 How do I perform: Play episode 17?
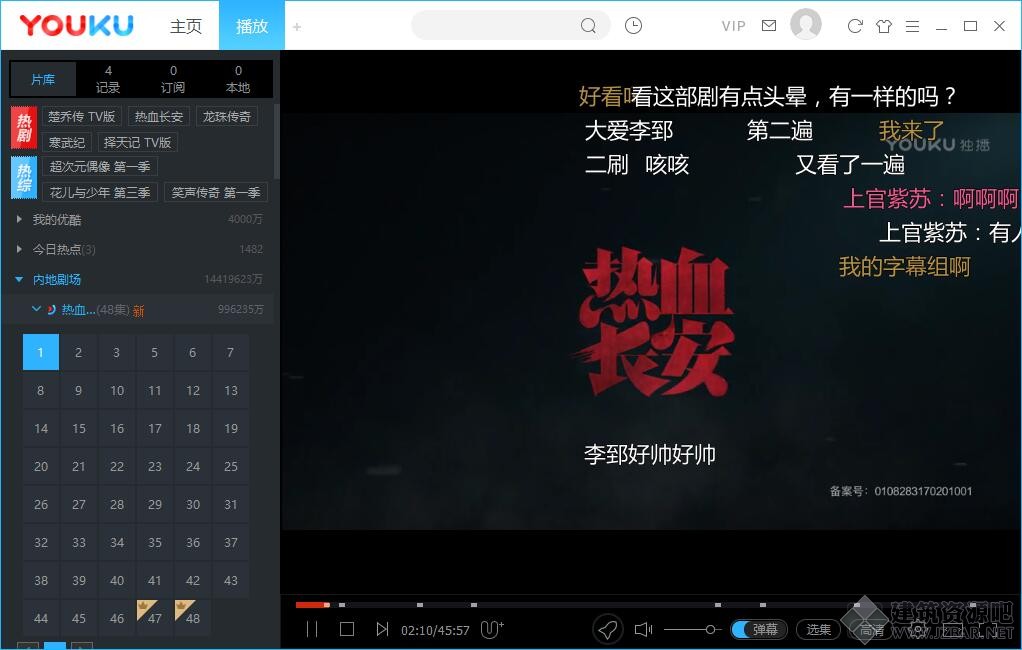pyautogui.click(x=154, y=428)
